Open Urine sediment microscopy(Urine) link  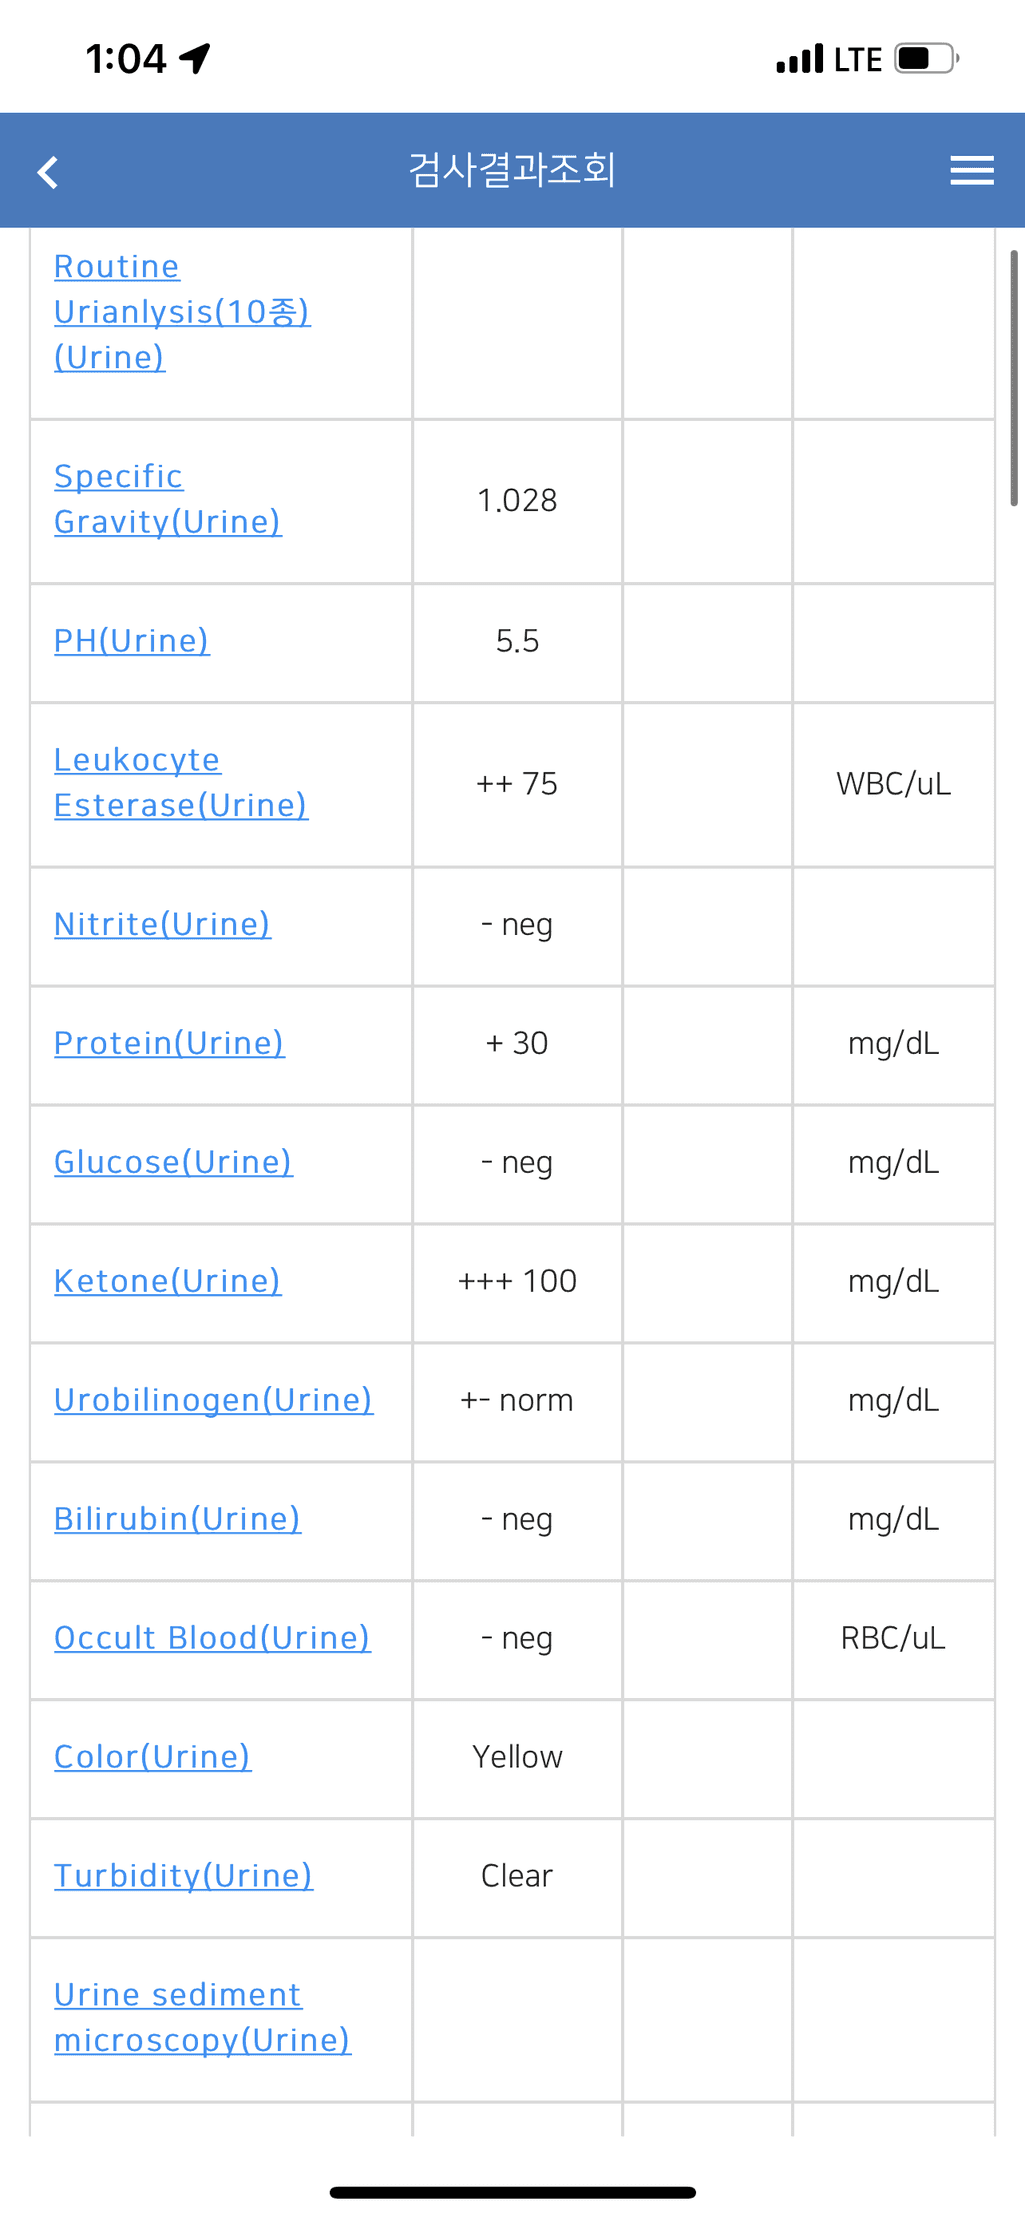[x=202, y=2017]
